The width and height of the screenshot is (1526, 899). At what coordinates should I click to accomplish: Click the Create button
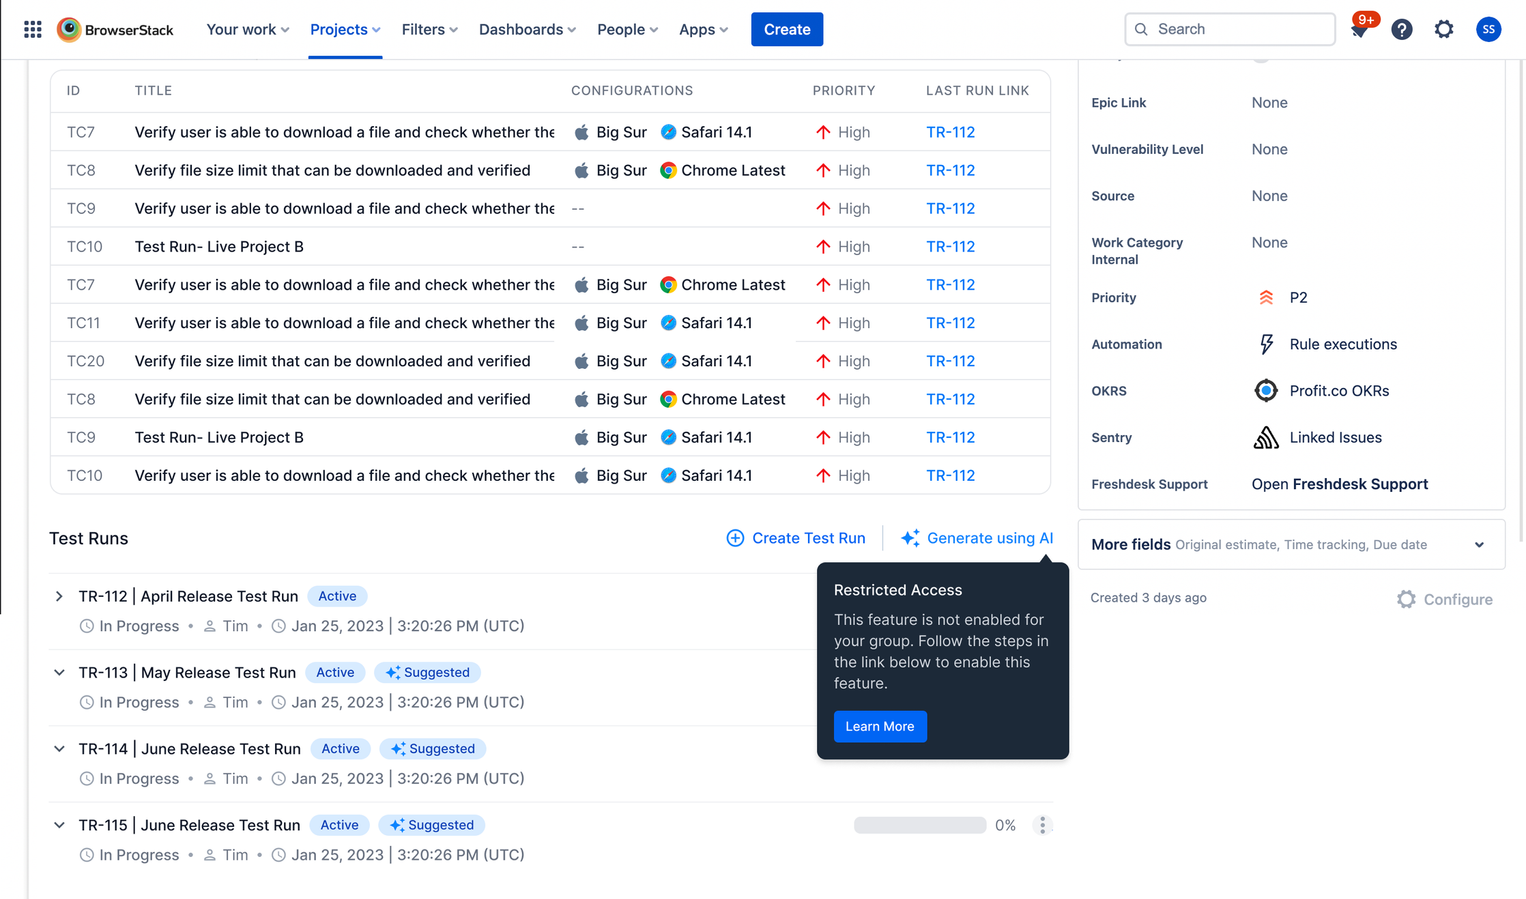click(x=787, y=29)
